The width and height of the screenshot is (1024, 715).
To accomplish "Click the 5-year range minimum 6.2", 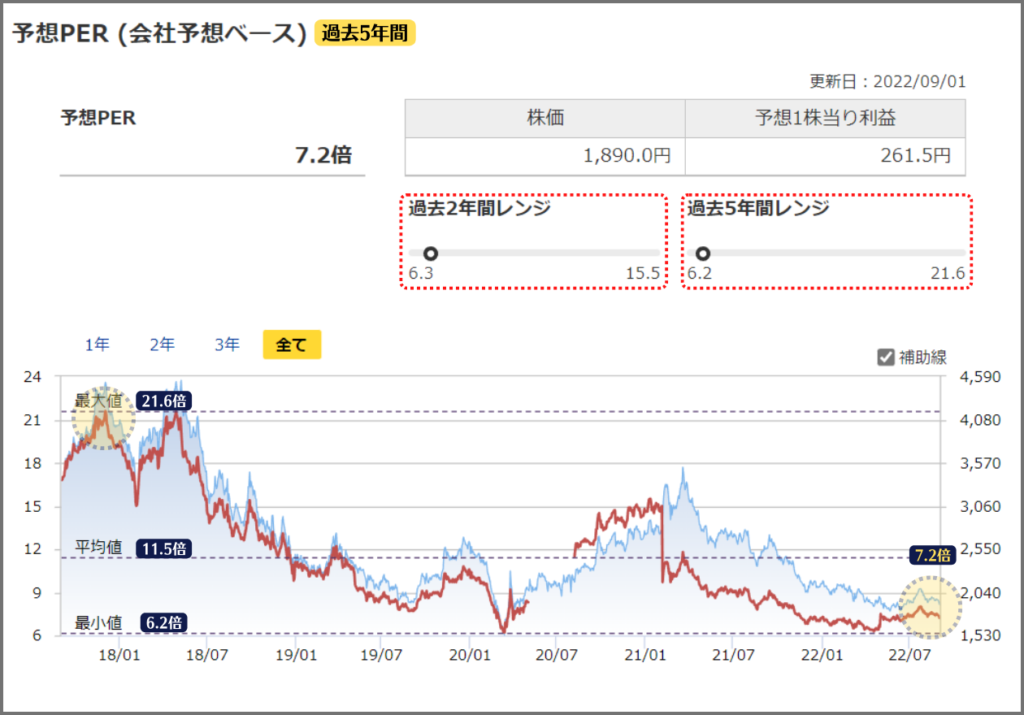I will pyautogui.click(x=699, y=273).
